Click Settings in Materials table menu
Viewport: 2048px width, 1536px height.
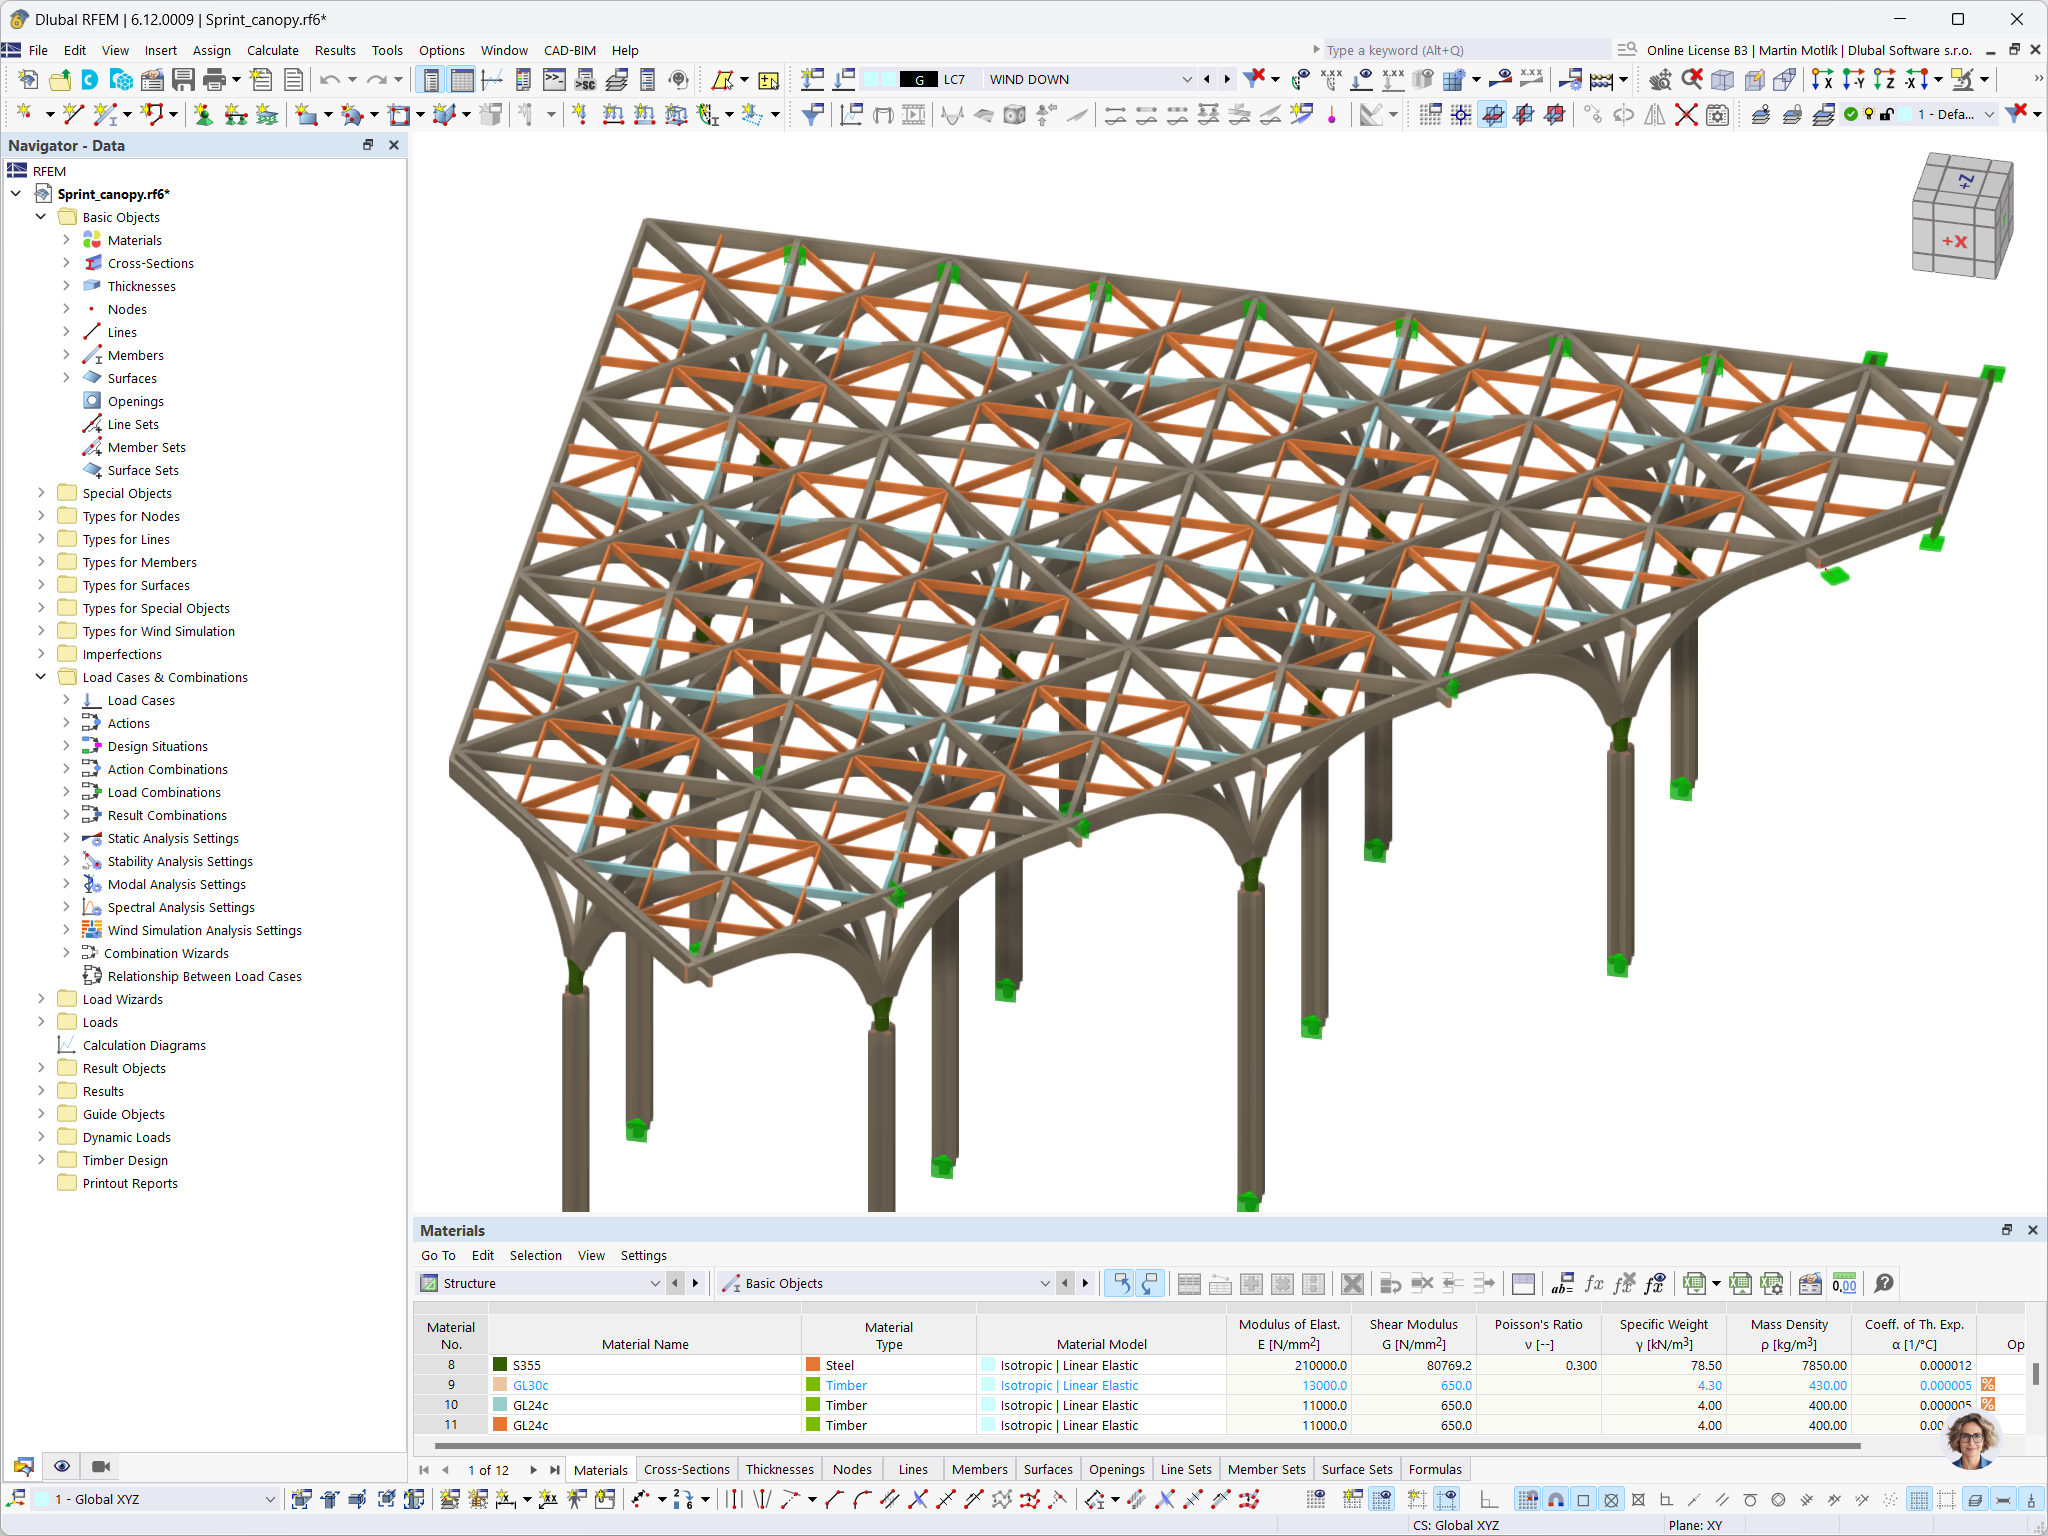point(643,1255)
